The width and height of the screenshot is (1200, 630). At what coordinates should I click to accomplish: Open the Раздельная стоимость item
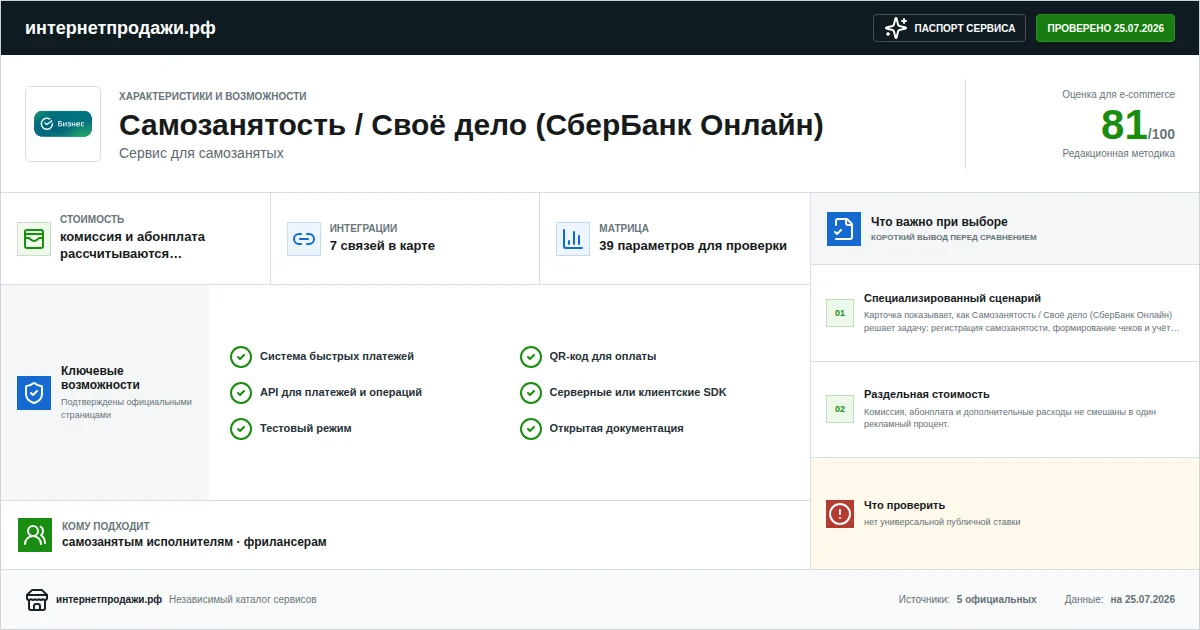click(1005, 409)
